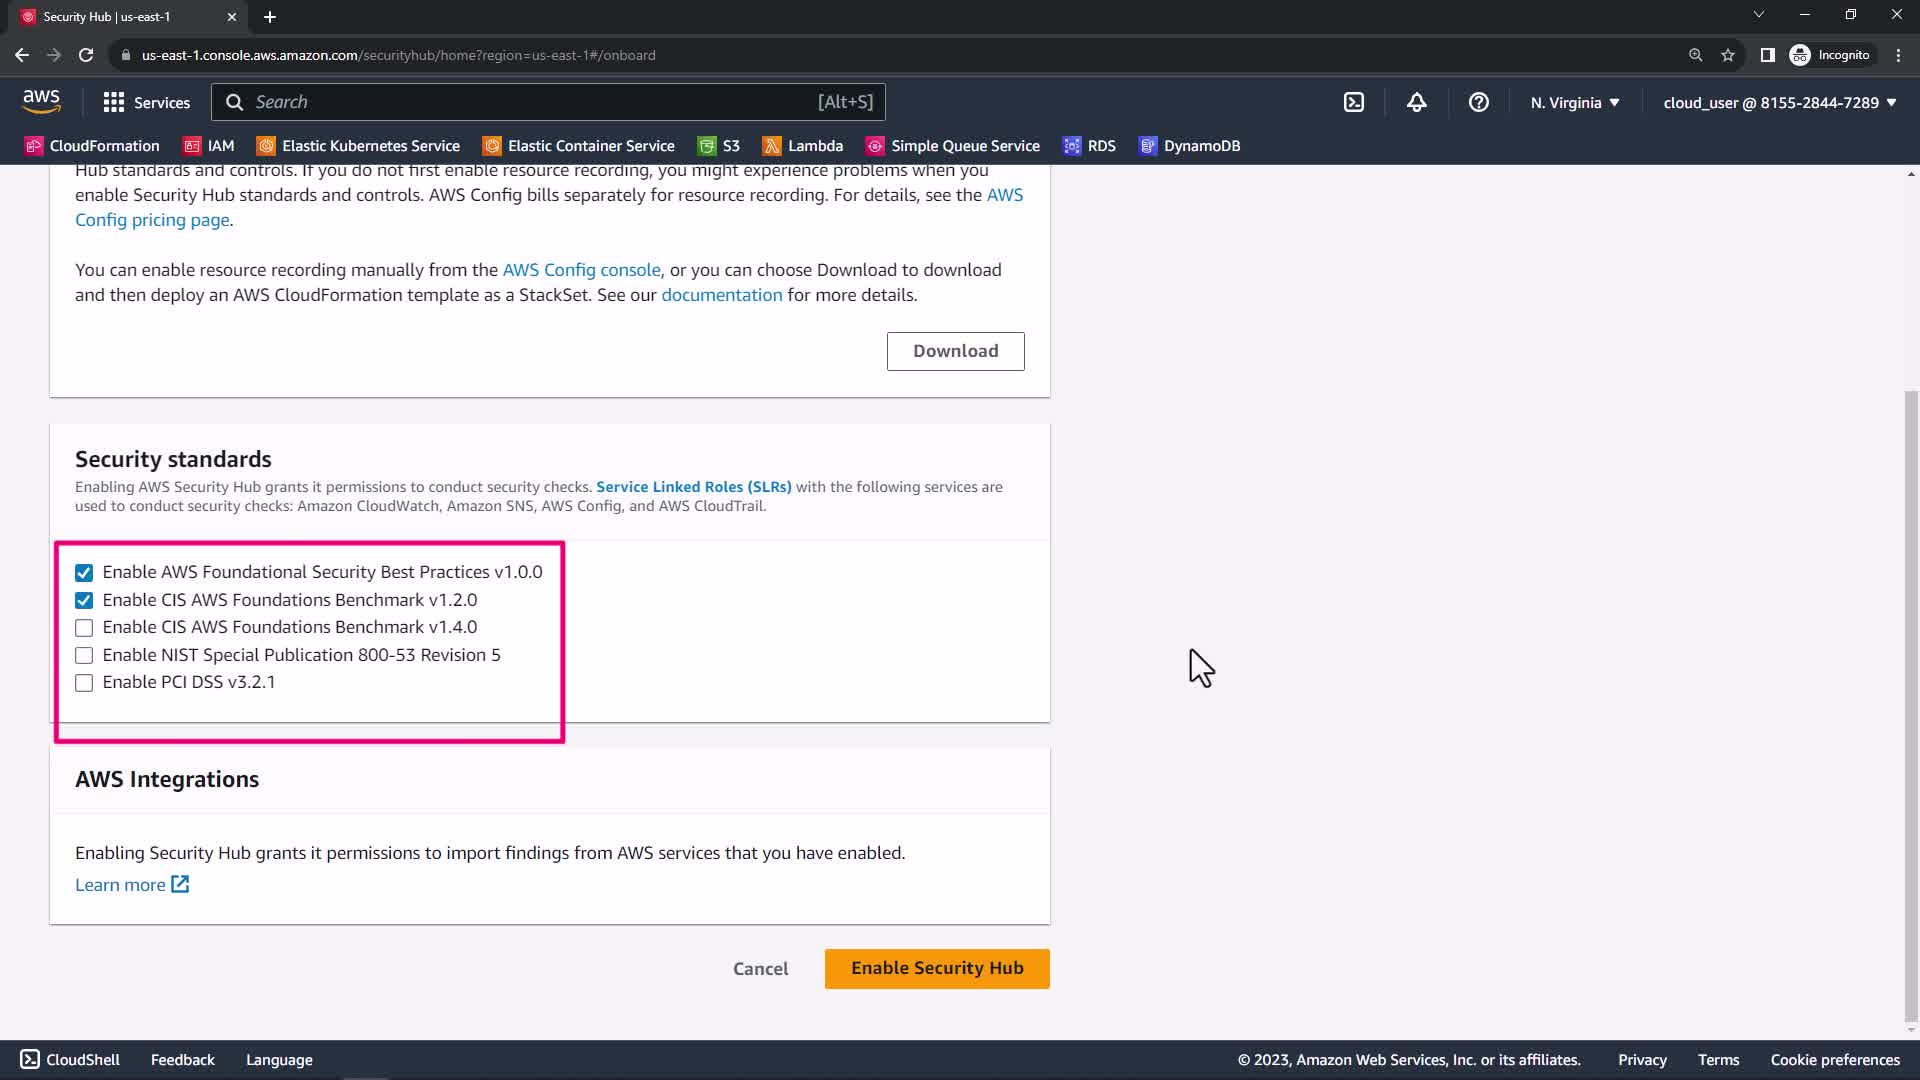
Task: Enable PCI DSS v3.2.1 checkbox
Action: pyautogui.click(x=84, y=683)
